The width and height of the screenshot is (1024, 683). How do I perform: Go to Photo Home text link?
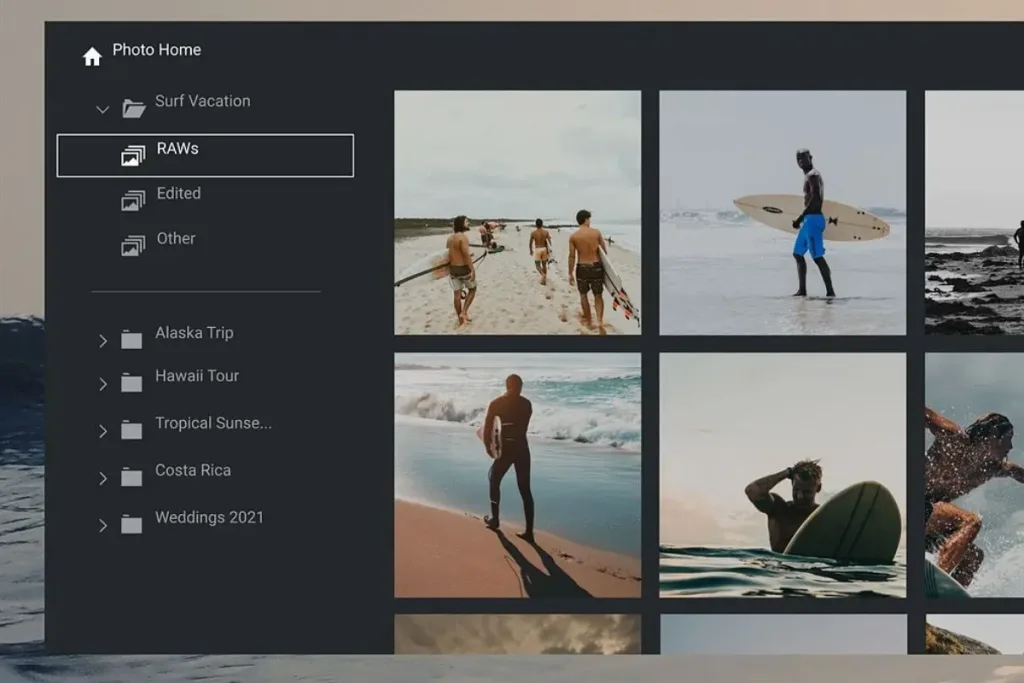point(156,50)
